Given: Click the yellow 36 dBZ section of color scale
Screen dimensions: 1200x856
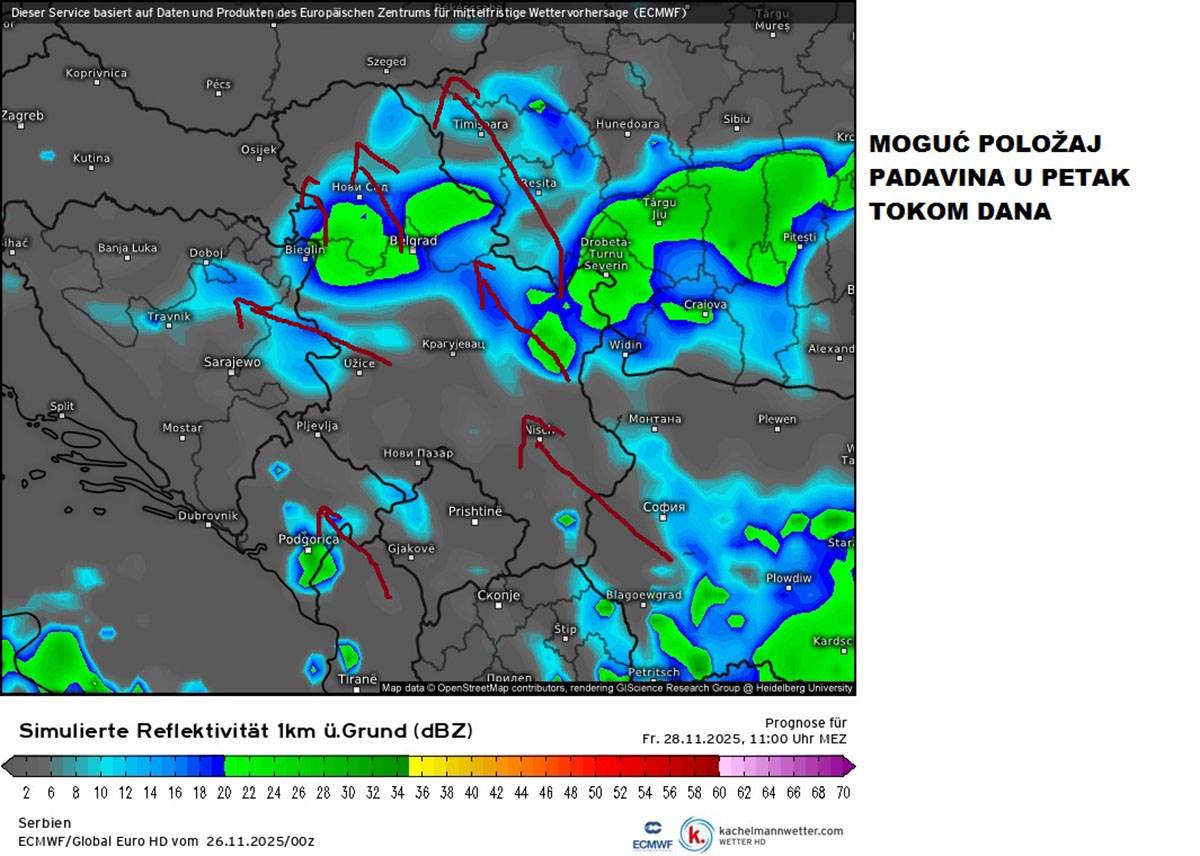Looking at the screenshot, I should [x=422, y=766].
